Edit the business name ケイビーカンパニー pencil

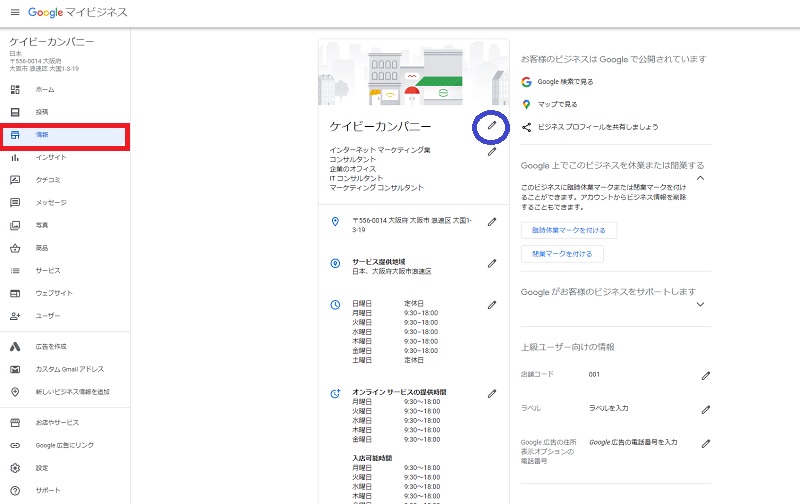491,125
